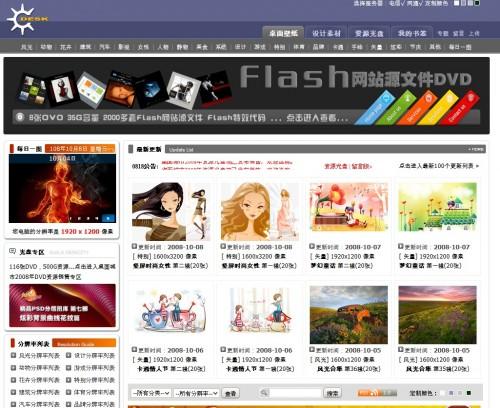Click the update-time icon on 爱屏时尚女性 第一辑 card
This screenshot has width=500, height=408.
pyautogui.click(x=223, y=246)
